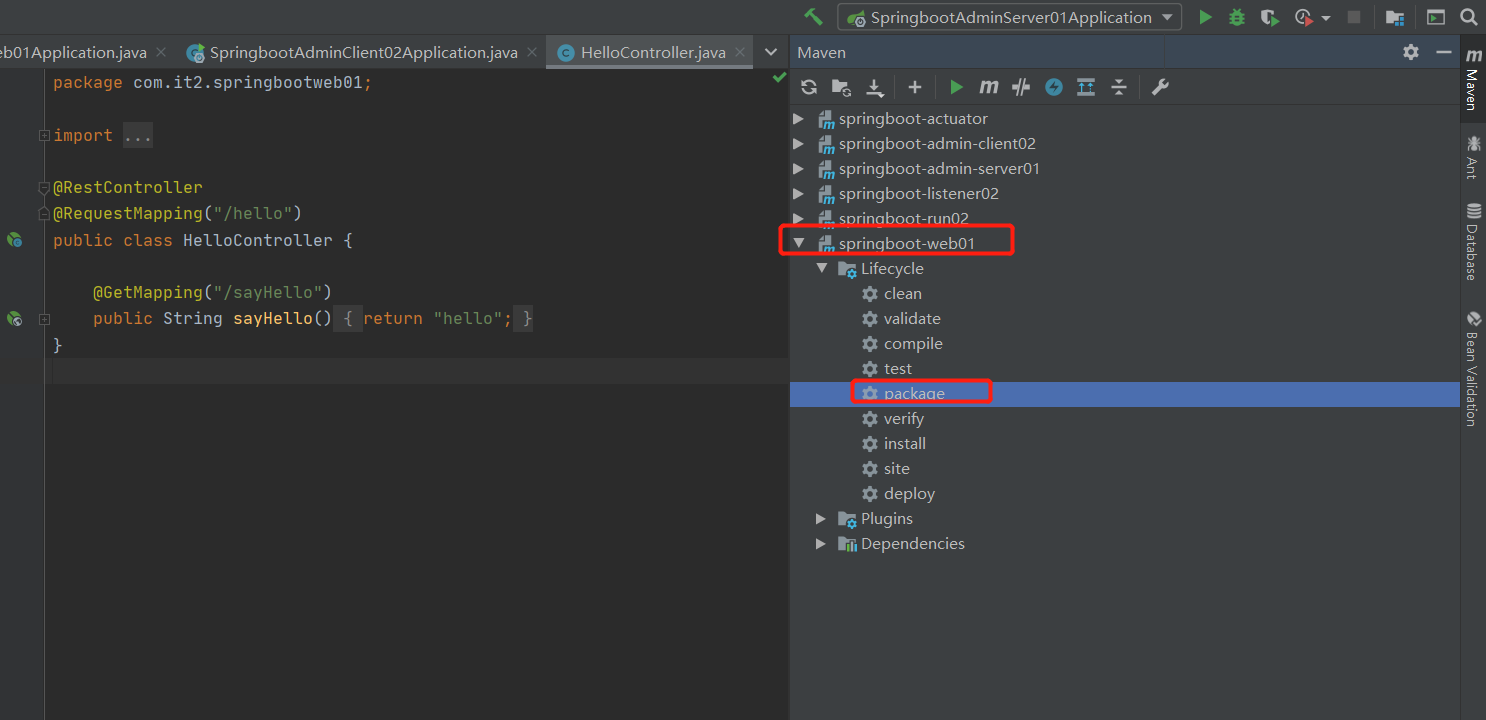Expand the springboot-listener02 module
The width and height of the screenshot is (1486, 720).
tap(798, 193)
